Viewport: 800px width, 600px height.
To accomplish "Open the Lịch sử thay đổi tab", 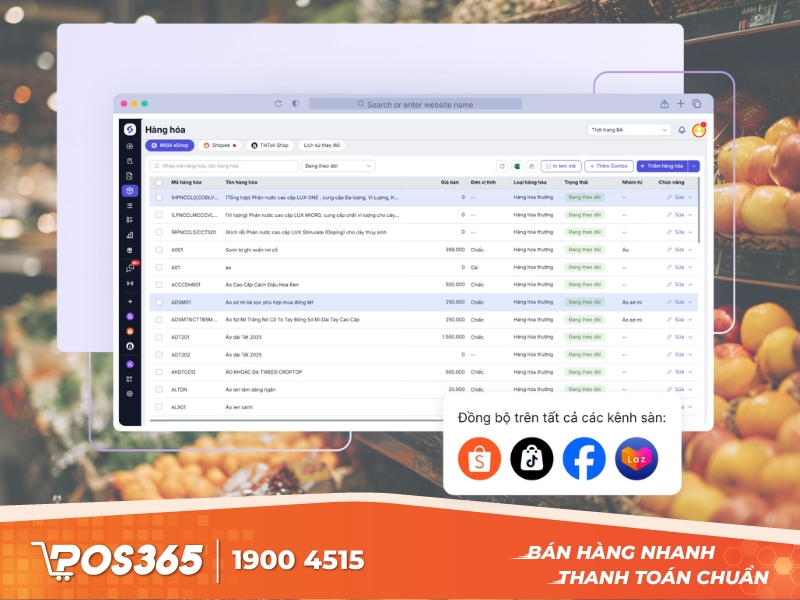I will pos(321,145).
